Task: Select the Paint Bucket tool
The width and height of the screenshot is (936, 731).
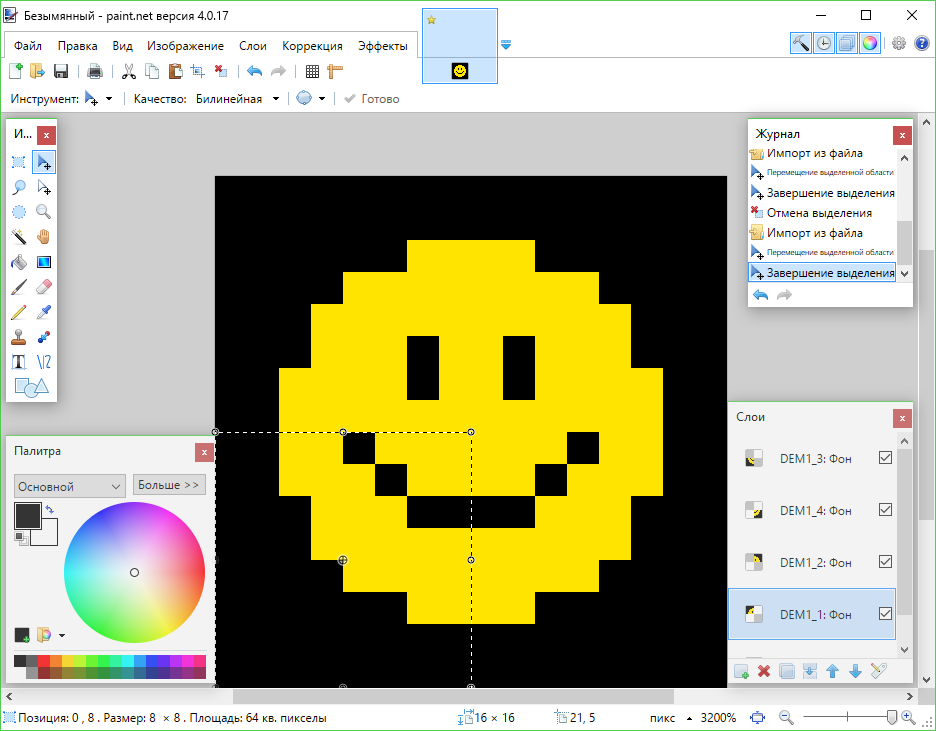Action: coord(19,262)
